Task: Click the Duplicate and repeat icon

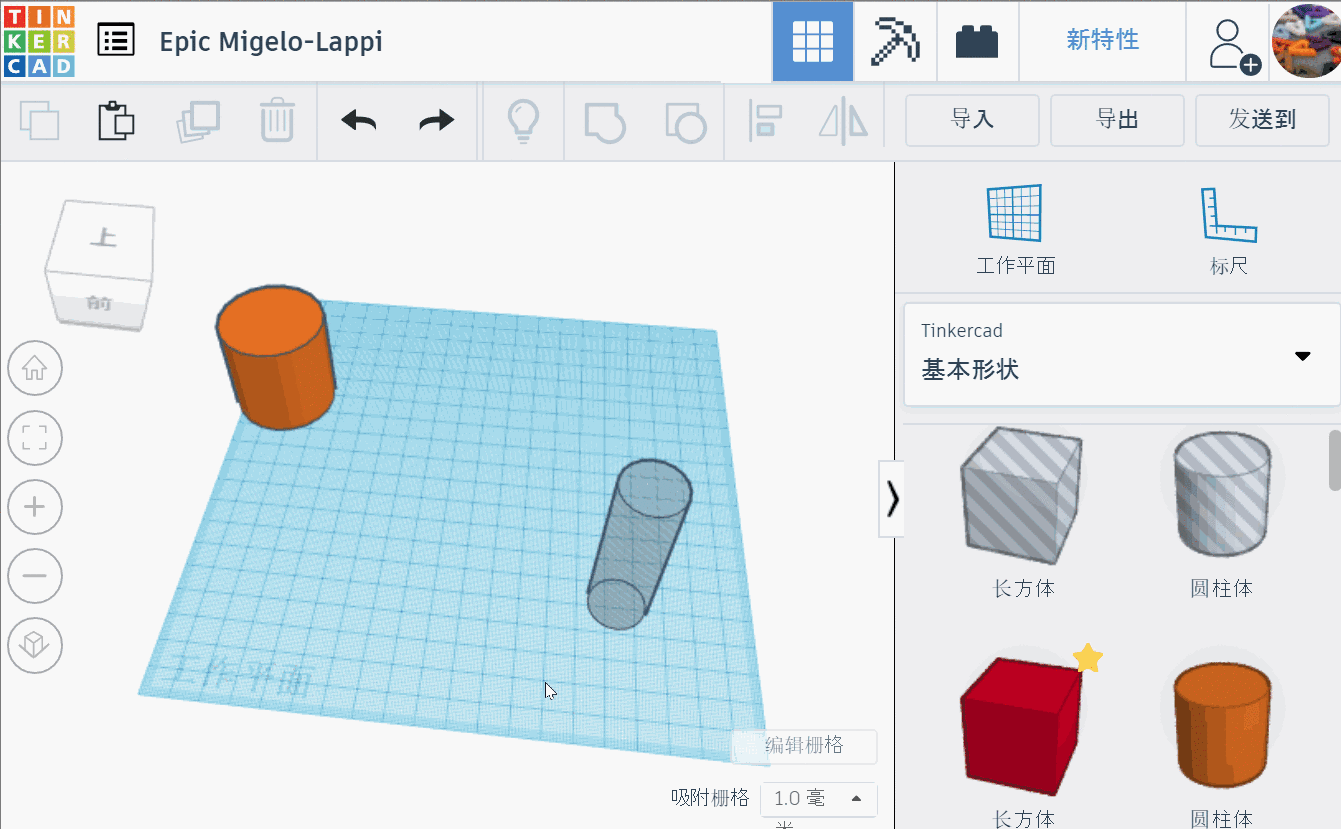Action: [198, 122]
